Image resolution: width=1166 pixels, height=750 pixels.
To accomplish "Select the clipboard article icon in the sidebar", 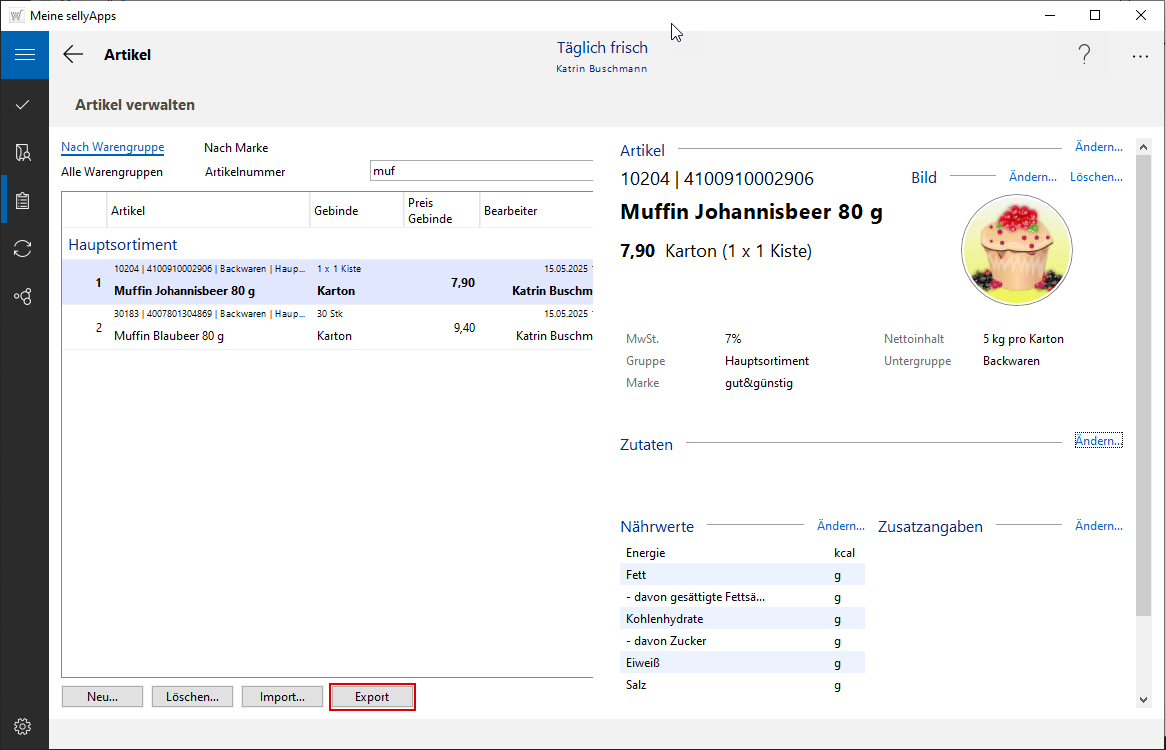I will (24, 200).
